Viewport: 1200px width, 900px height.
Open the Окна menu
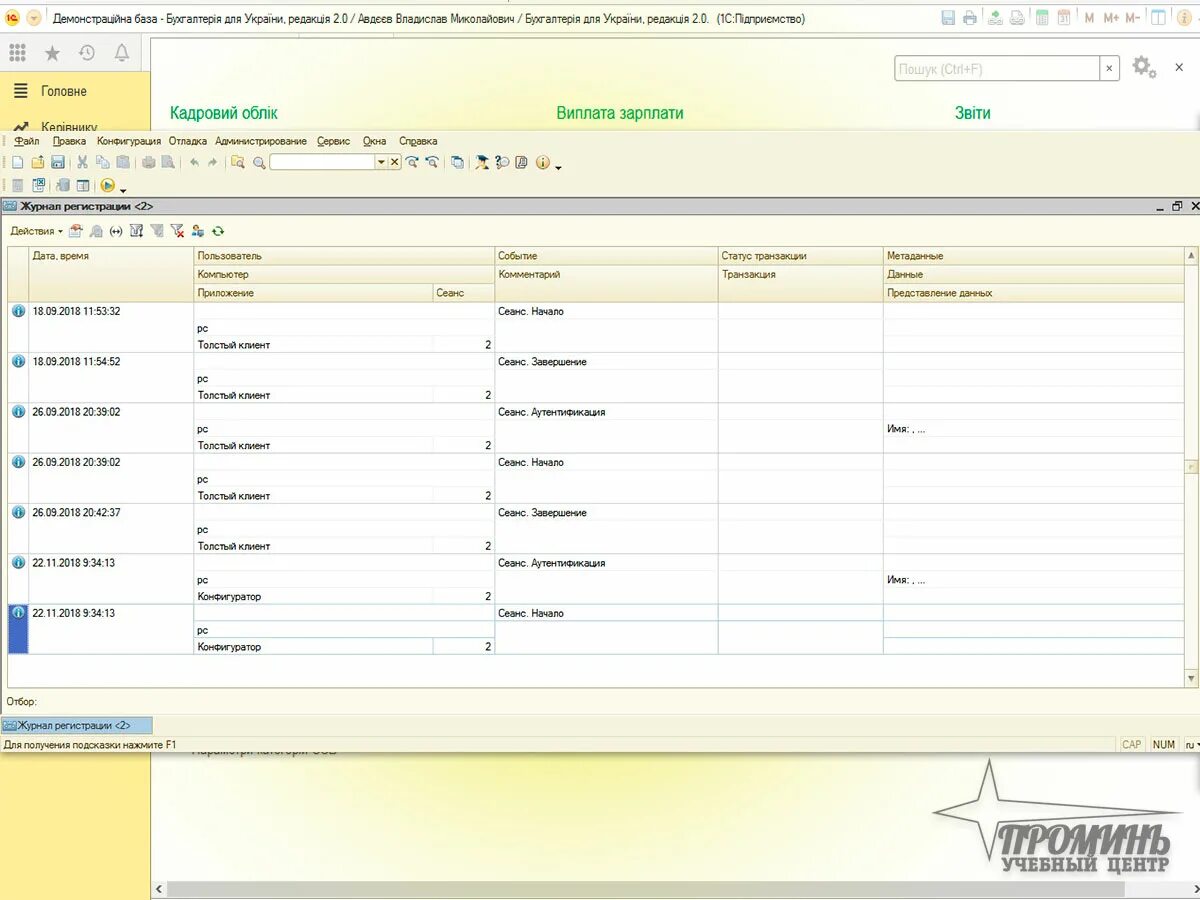375,141
